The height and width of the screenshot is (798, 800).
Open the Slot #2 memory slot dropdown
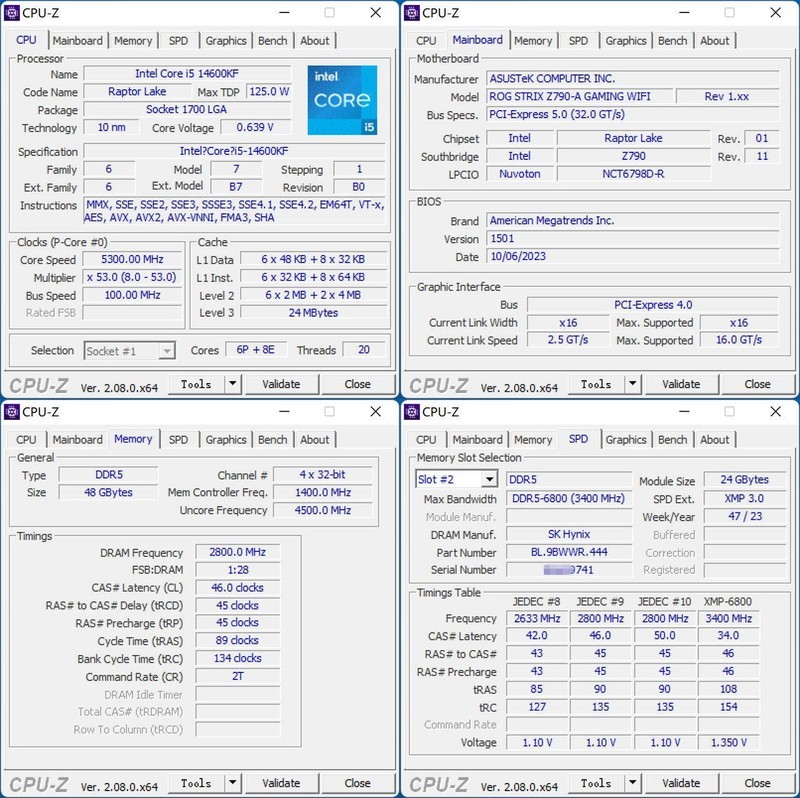(x=489, y=480)
